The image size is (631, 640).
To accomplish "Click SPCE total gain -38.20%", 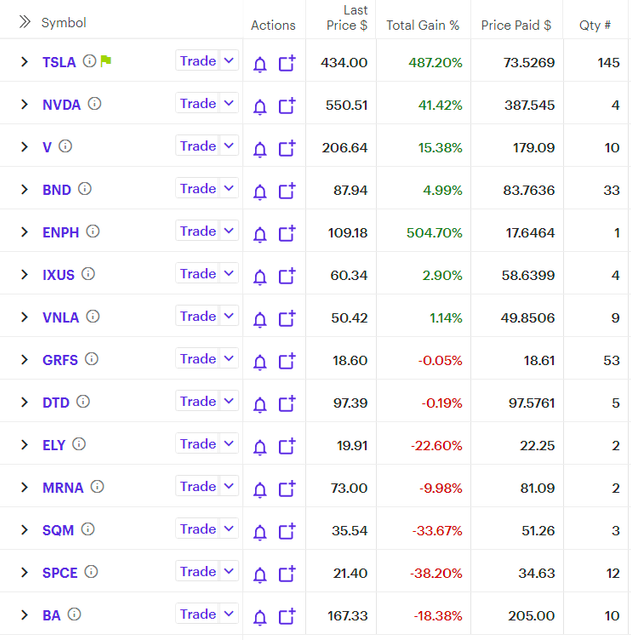I will tap(436, 573).
